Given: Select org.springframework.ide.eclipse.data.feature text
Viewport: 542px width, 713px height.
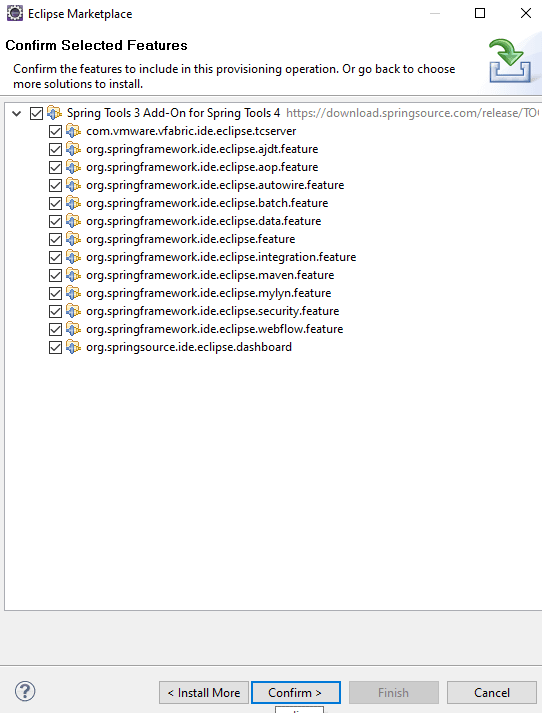Looking at the screenshot, I should (x=203, y=221).
